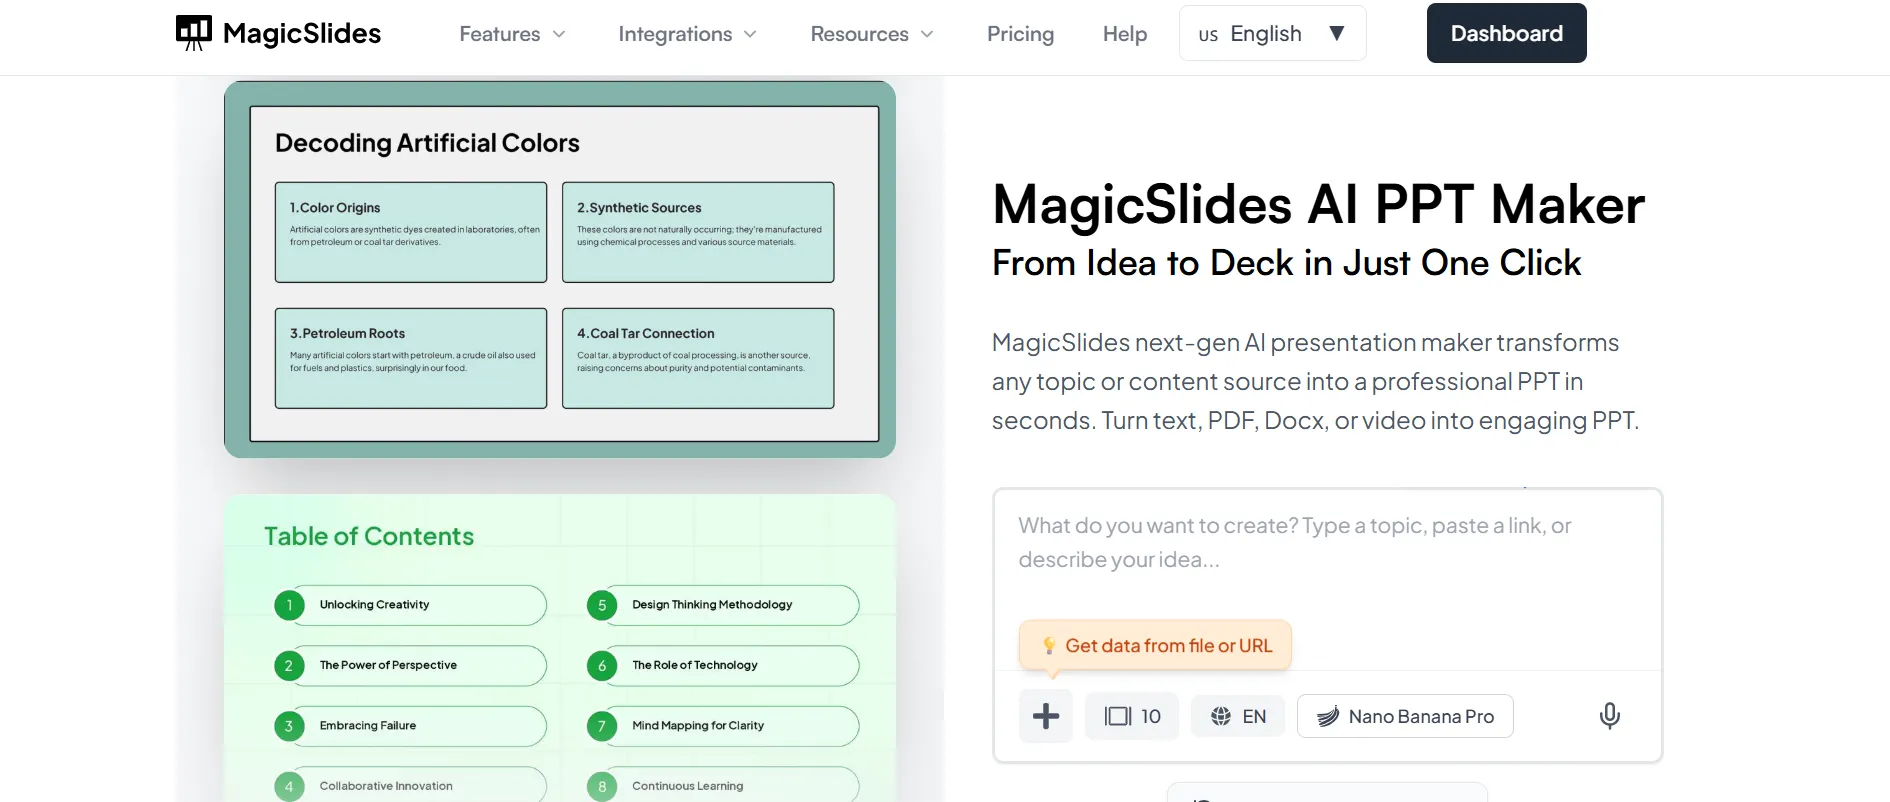Click the From Idea to Deck subtitle
This screenshot has height=802, width=1890.
click(x=1286, y=263)
